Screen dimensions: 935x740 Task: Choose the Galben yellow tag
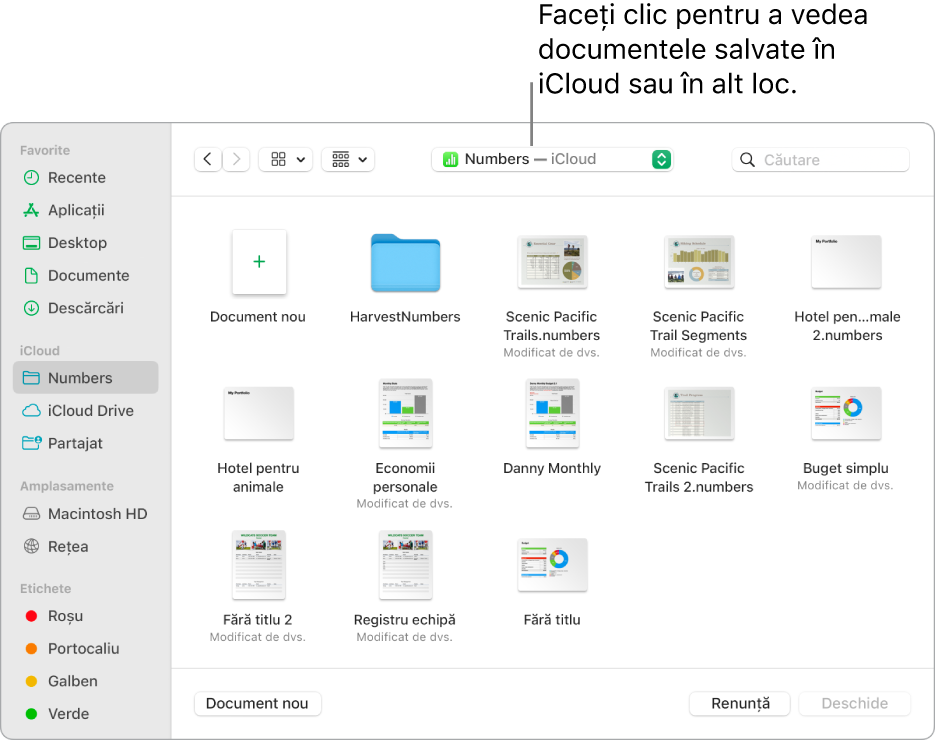(86, 681)
